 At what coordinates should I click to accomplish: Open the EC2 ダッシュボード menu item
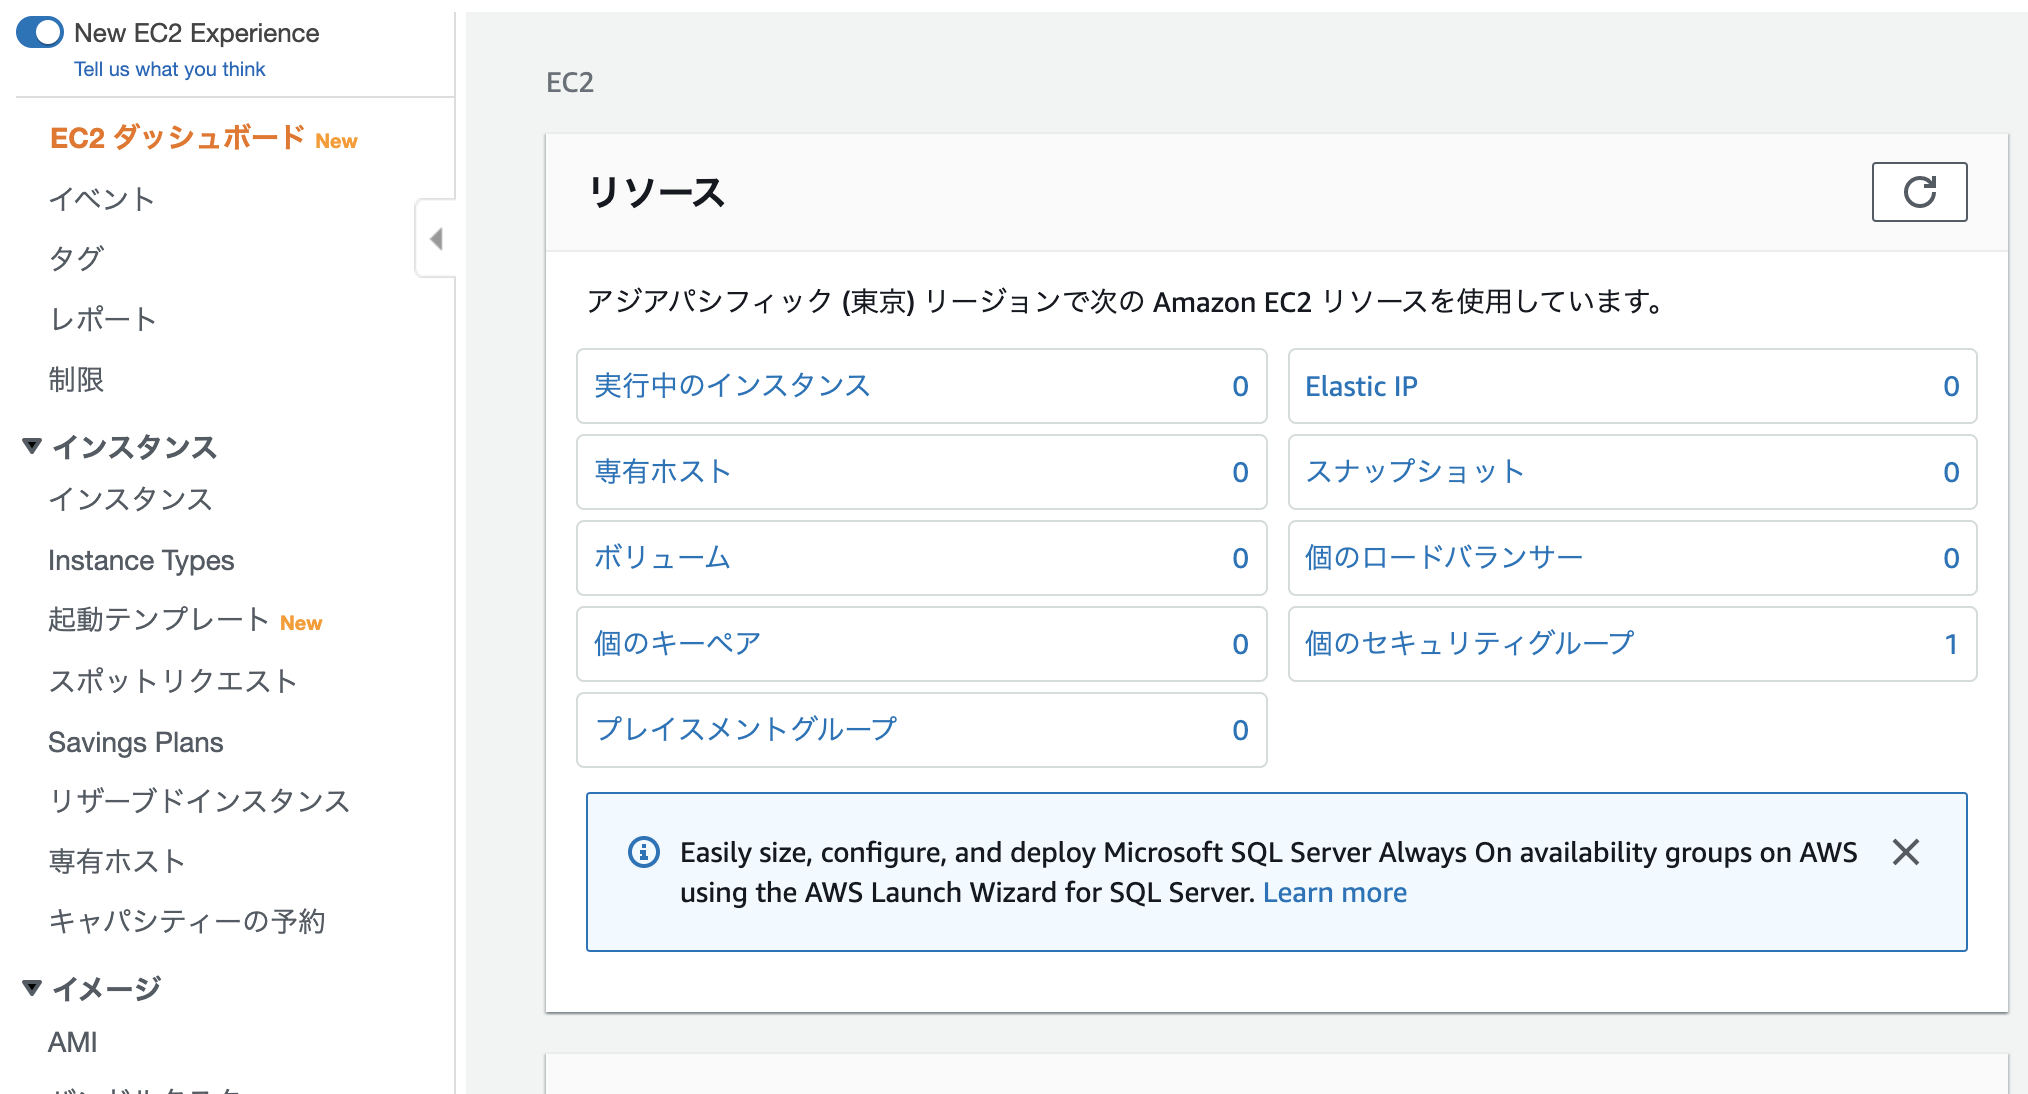point(177,138)
